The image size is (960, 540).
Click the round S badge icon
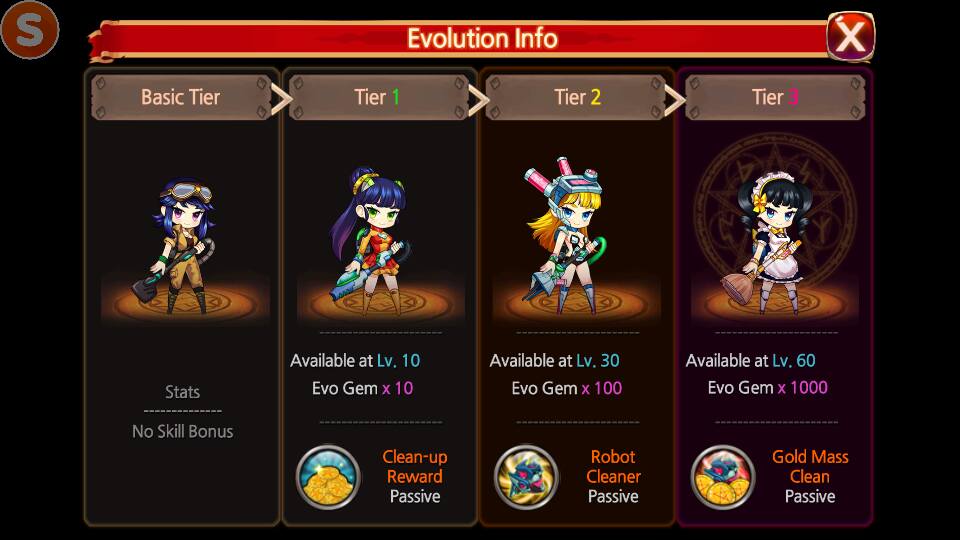[29, 29]
